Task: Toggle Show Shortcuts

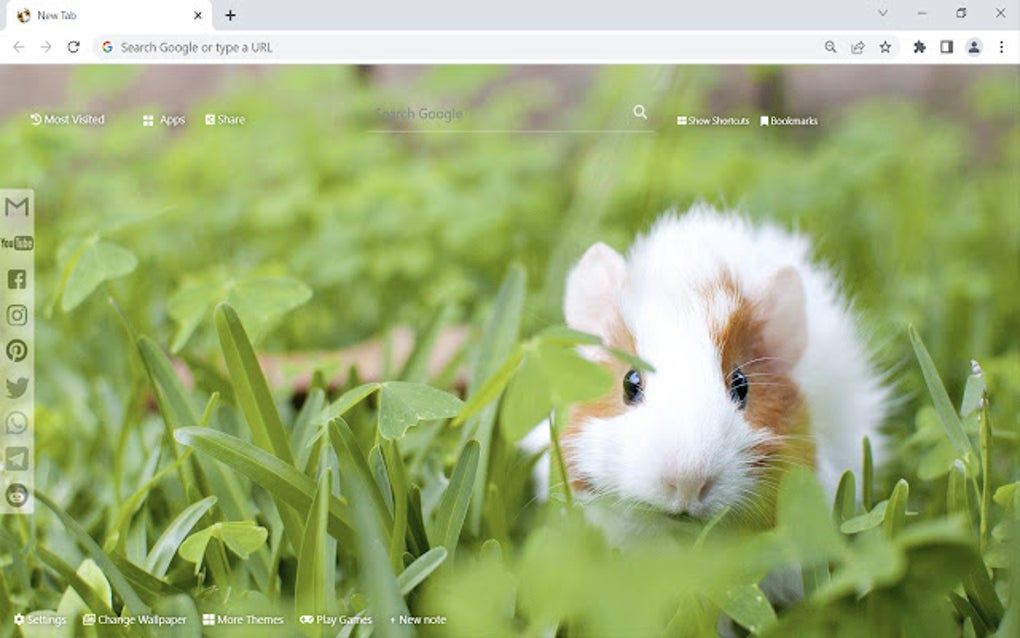Action: [713, 120]
